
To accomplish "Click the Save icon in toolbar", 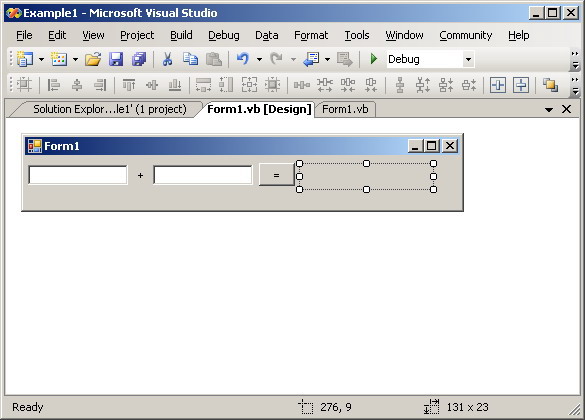I will pos(116,59).
